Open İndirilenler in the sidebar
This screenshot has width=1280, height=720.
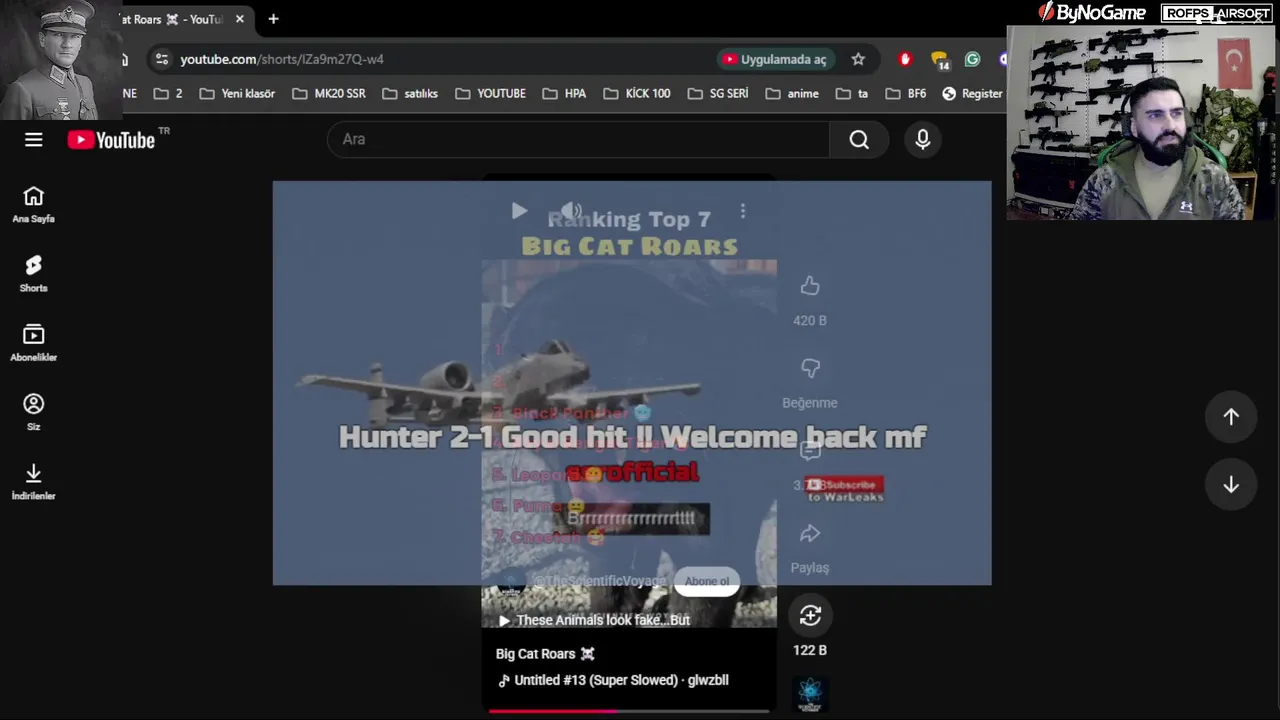pos(33,480)
